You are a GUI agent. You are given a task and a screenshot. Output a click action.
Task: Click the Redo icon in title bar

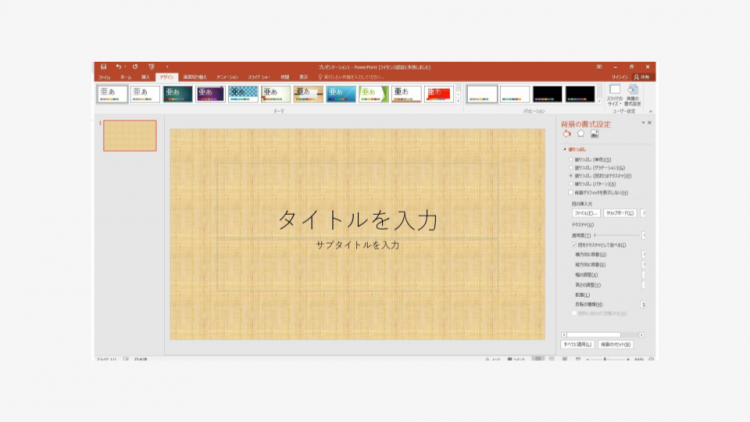tap(135, 67)
